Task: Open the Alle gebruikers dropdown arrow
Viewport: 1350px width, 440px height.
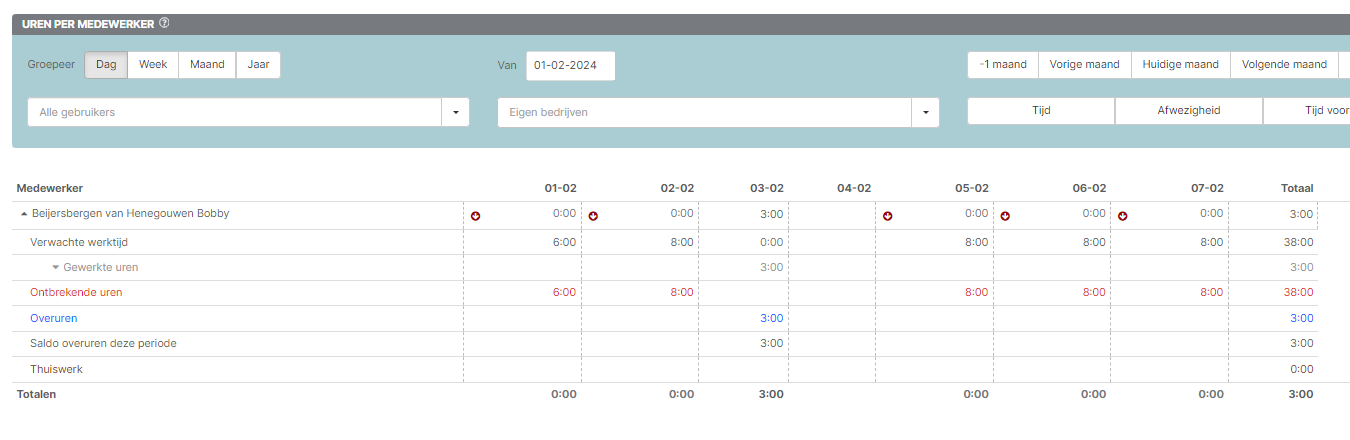Action: pos(455,112)
